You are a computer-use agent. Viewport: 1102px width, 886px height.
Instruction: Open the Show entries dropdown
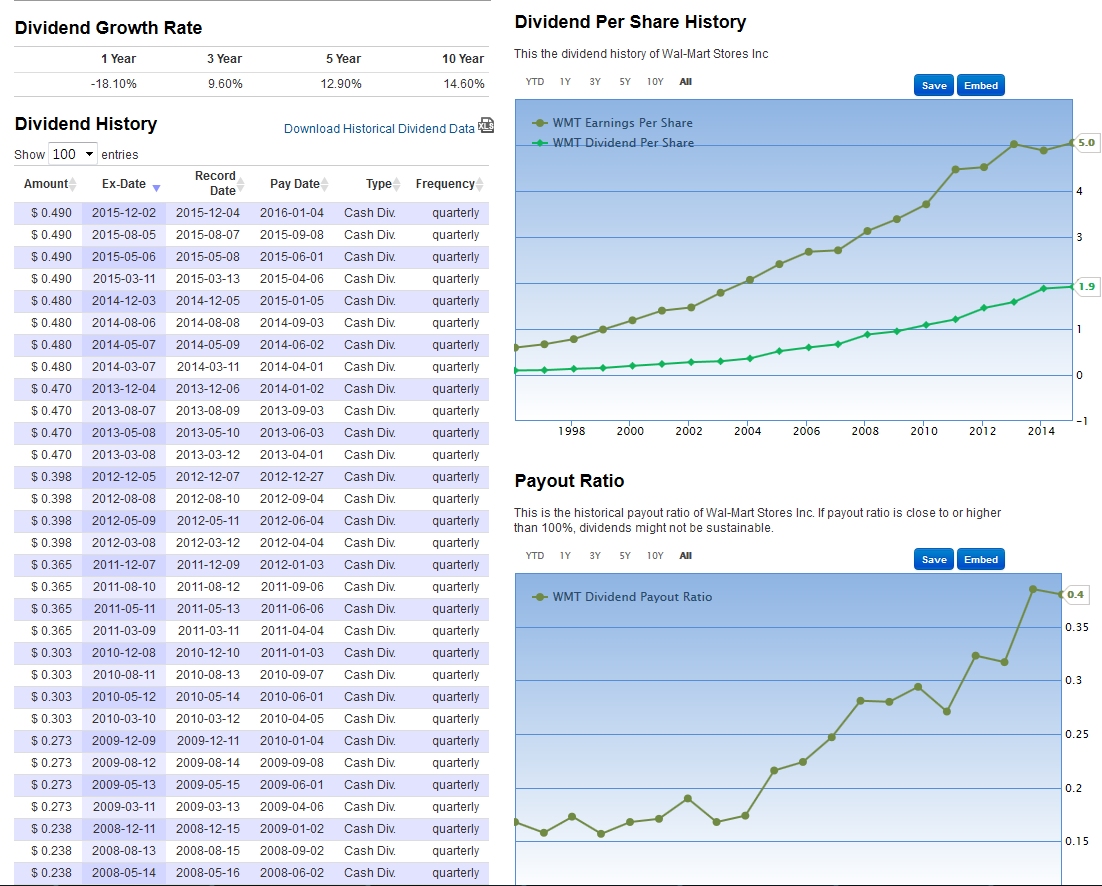[x=72, y=154]
